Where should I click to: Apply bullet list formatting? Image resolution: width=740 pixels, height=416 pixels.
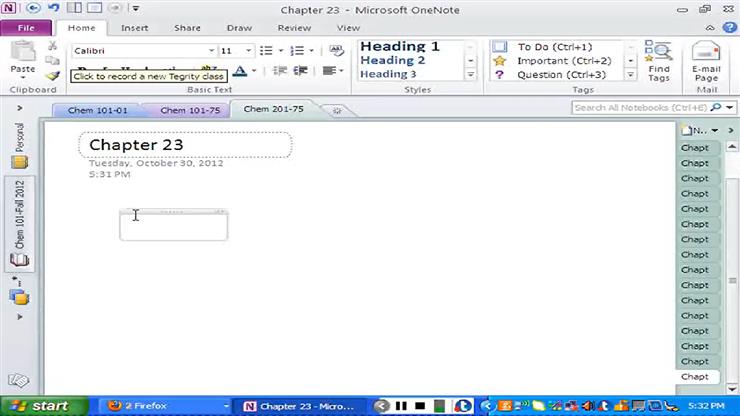266,51
